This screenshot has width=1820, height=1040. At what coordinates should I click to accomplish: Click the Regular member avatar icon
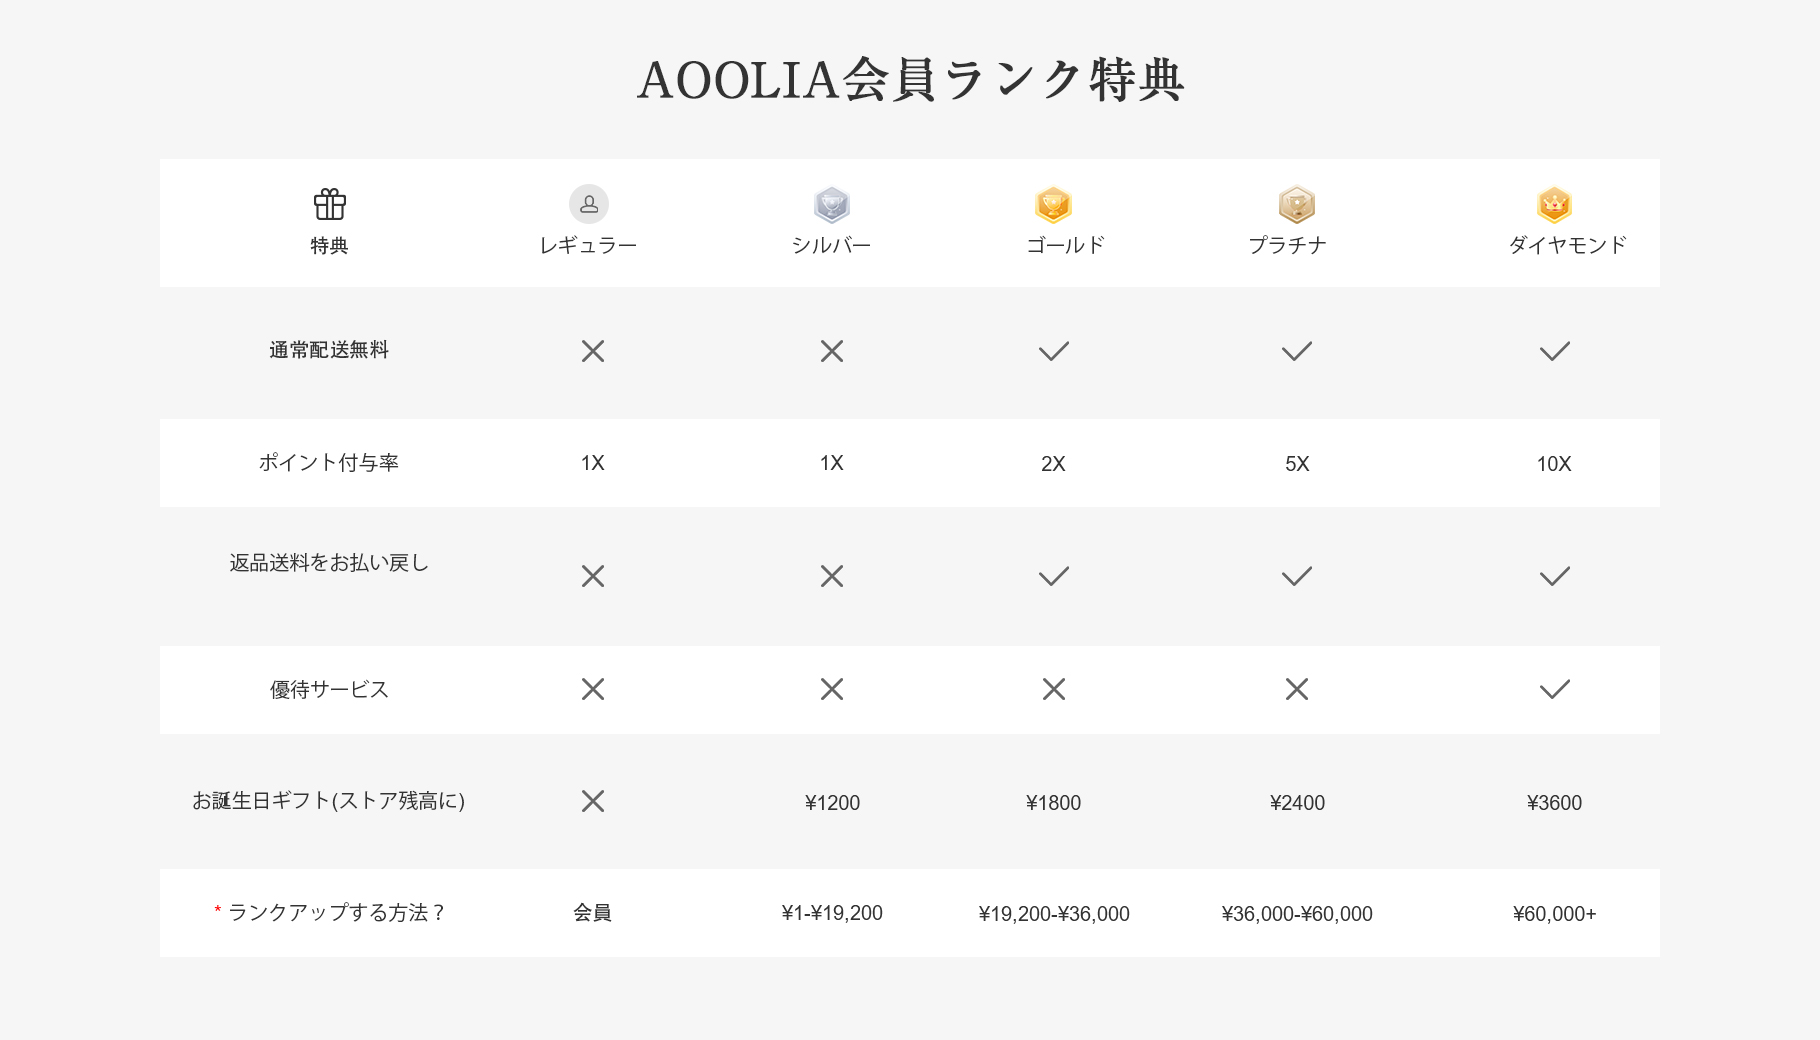point(589,204)
